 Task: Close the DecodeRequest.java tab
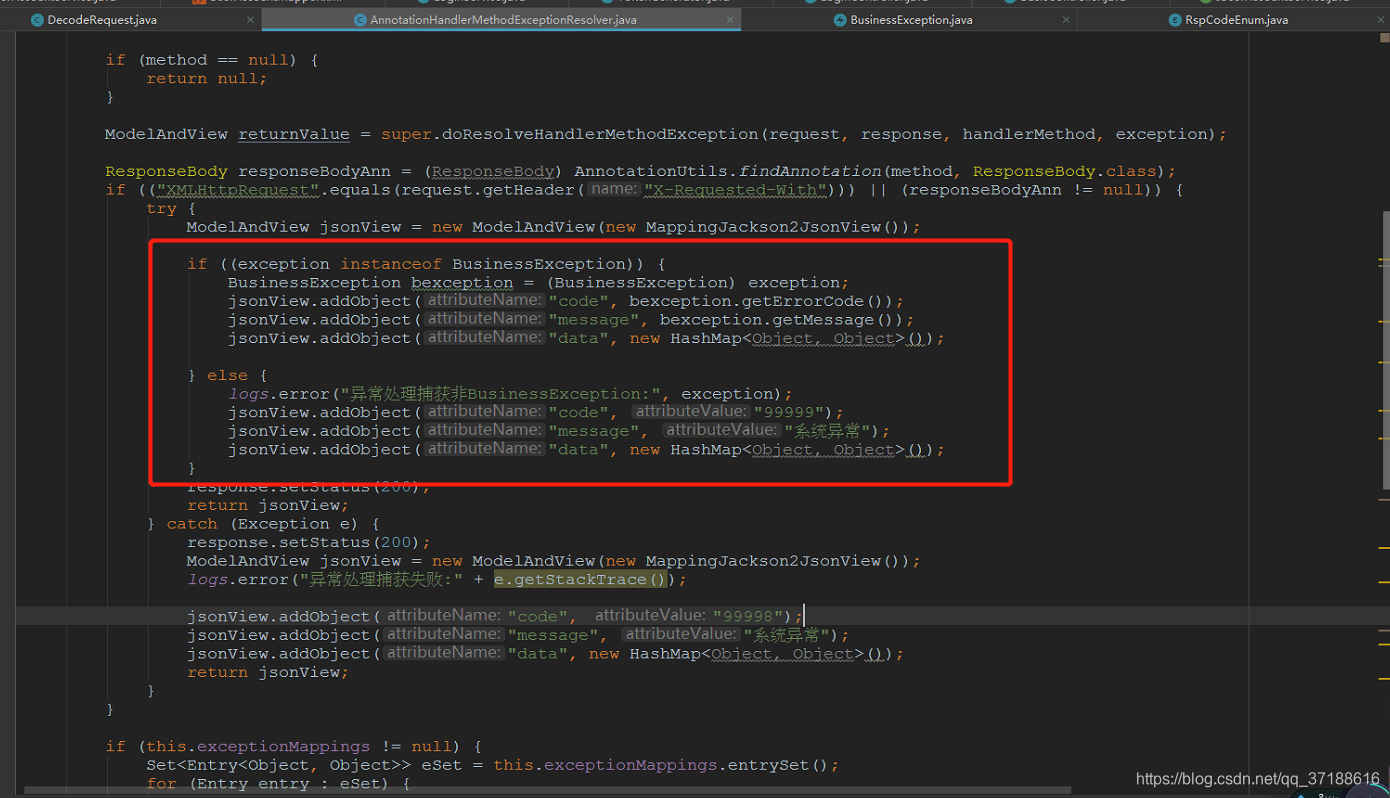click(250, 19)
